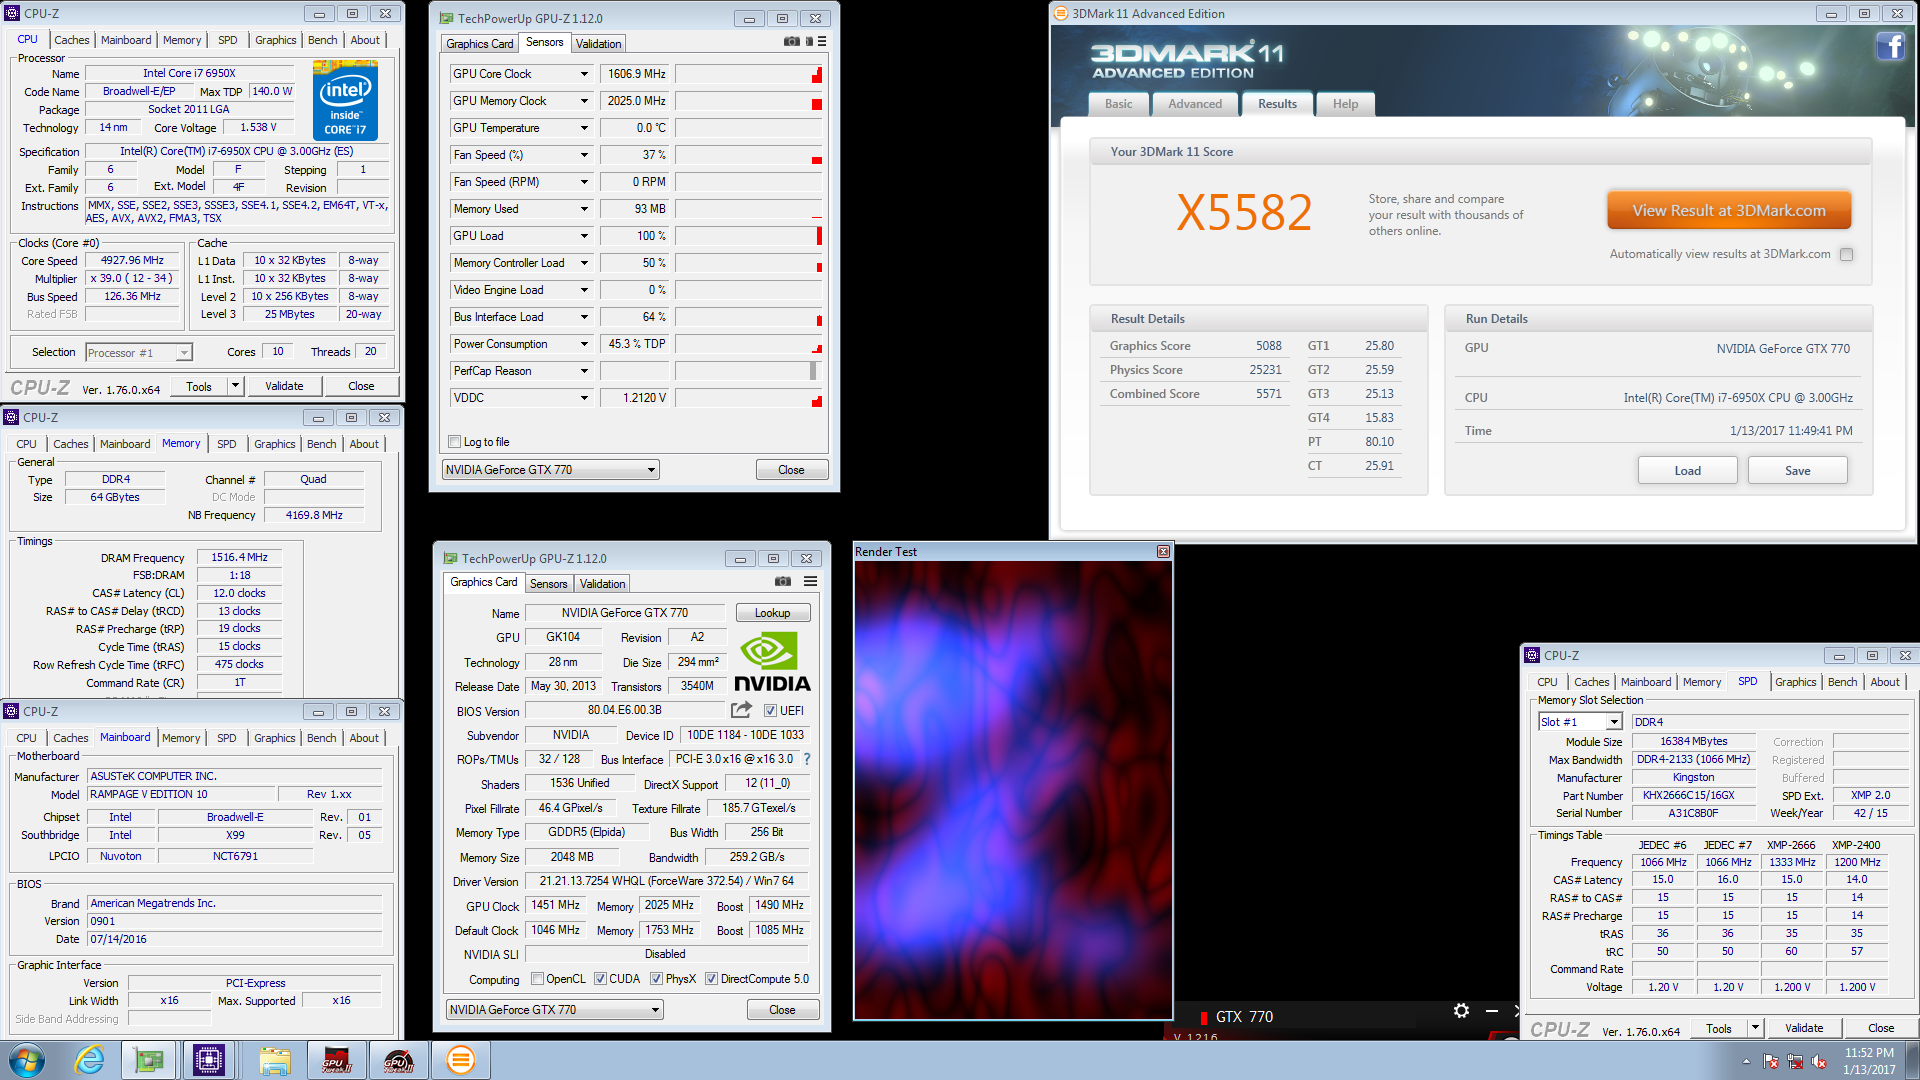1920x1080 pixels.
Task: Open the hamburger menu in the GPU-Z Graphics Card window
Action: [810, 581]
